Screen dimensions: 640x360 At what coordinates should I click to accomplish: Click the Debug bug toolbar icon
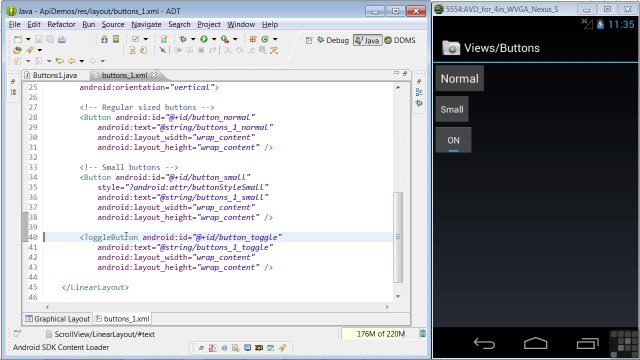pyautogui.click(x=183, y=39)
